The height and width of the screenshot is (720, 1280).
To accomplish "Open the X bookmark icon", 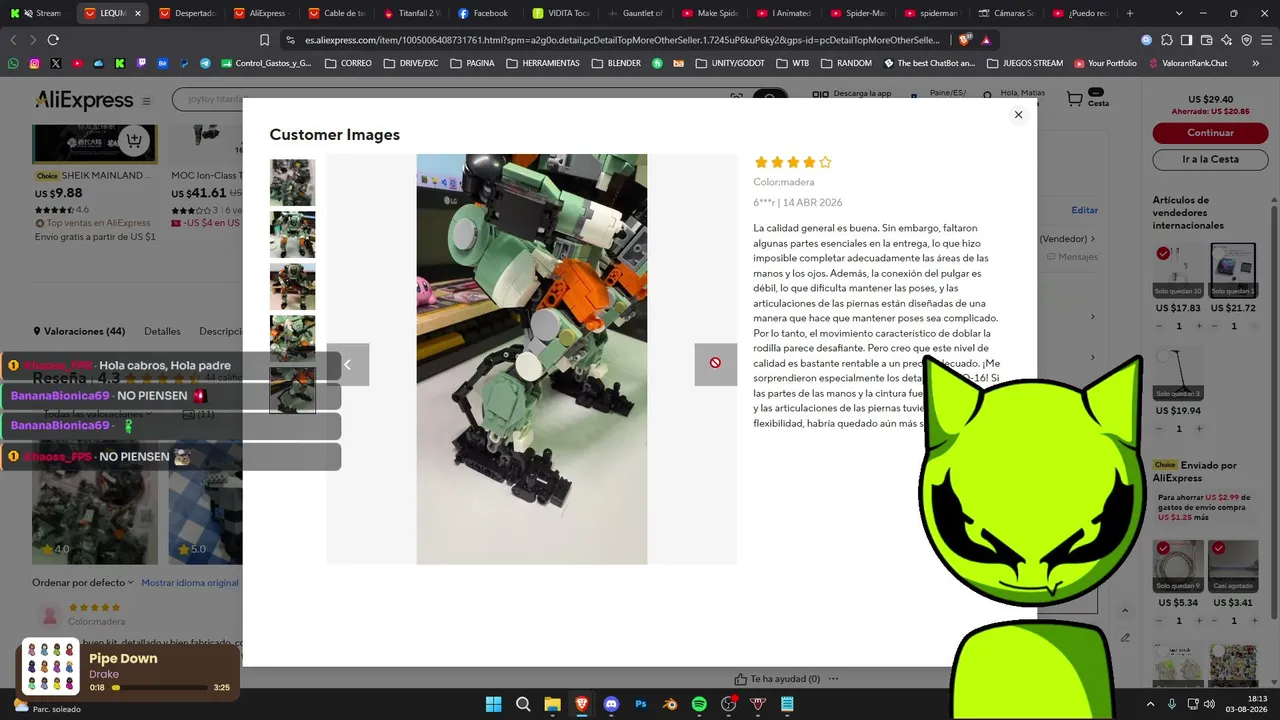I will point(56,63).
